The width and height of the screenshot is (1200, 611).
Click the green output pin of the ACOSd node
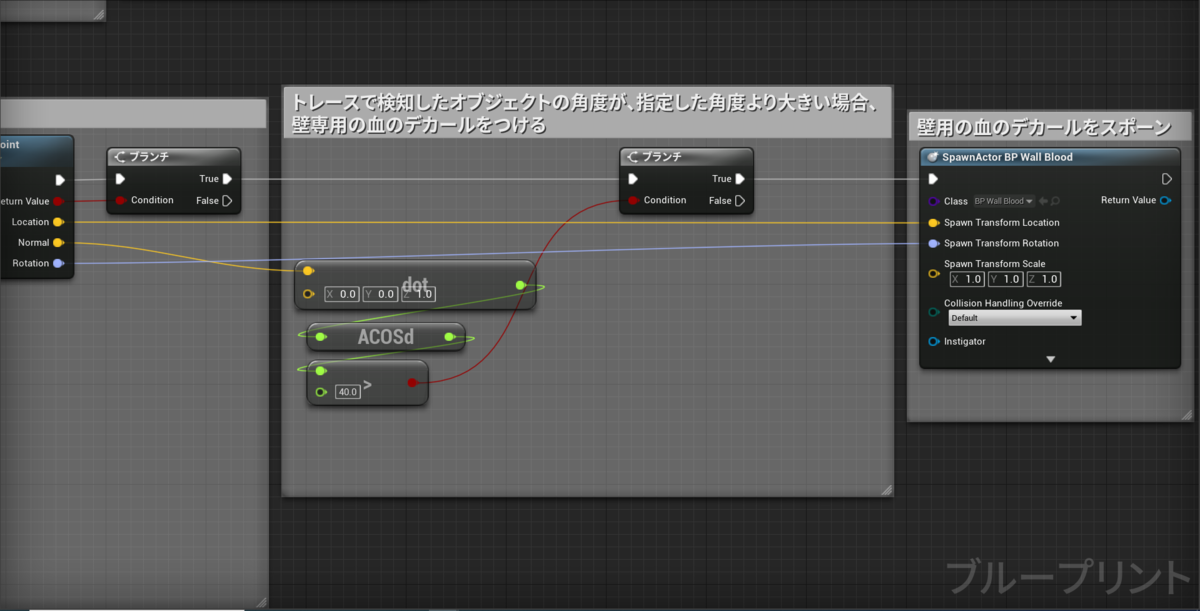coord(449,337)
